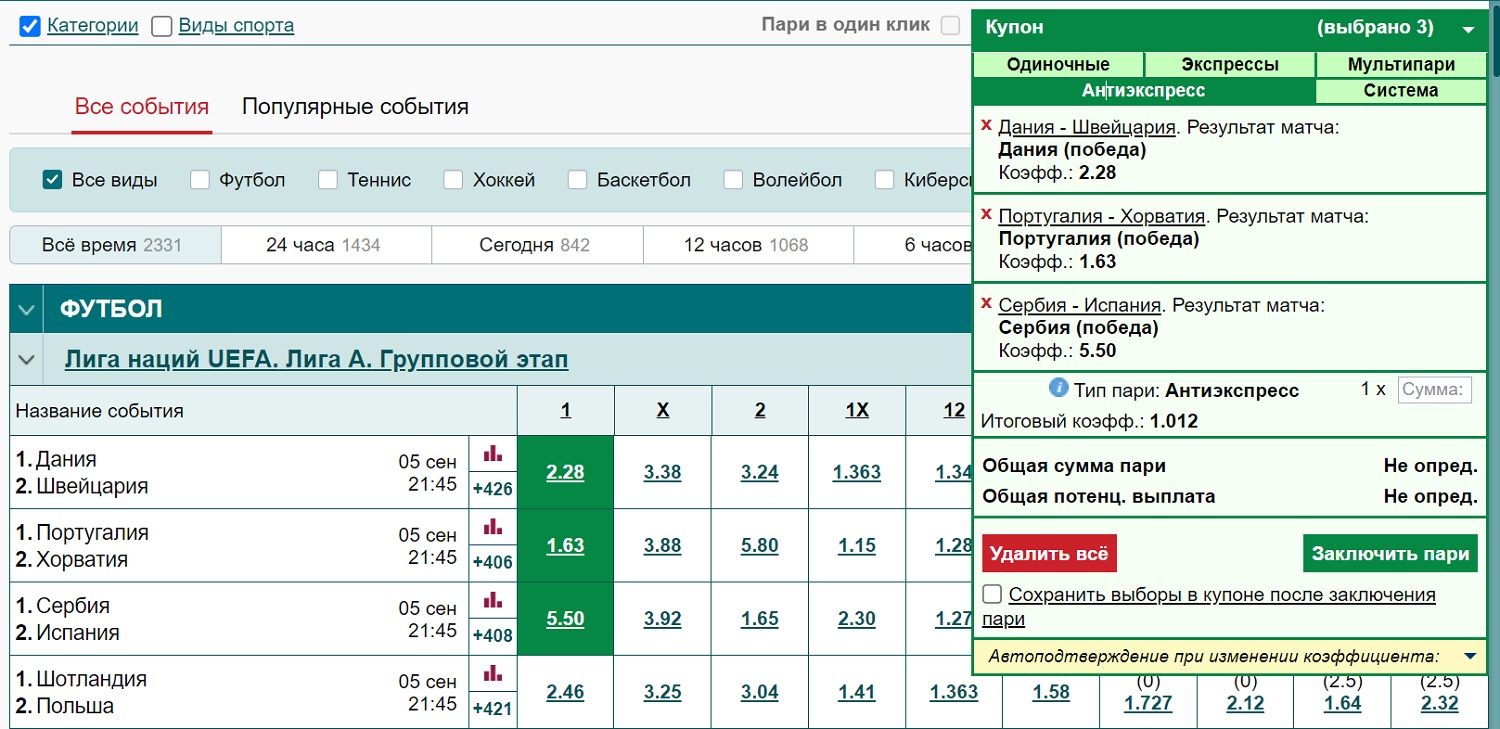The width and height of the screenshot is (1500, 729).
Task: Open Виды спорта link
Action: 236,26
